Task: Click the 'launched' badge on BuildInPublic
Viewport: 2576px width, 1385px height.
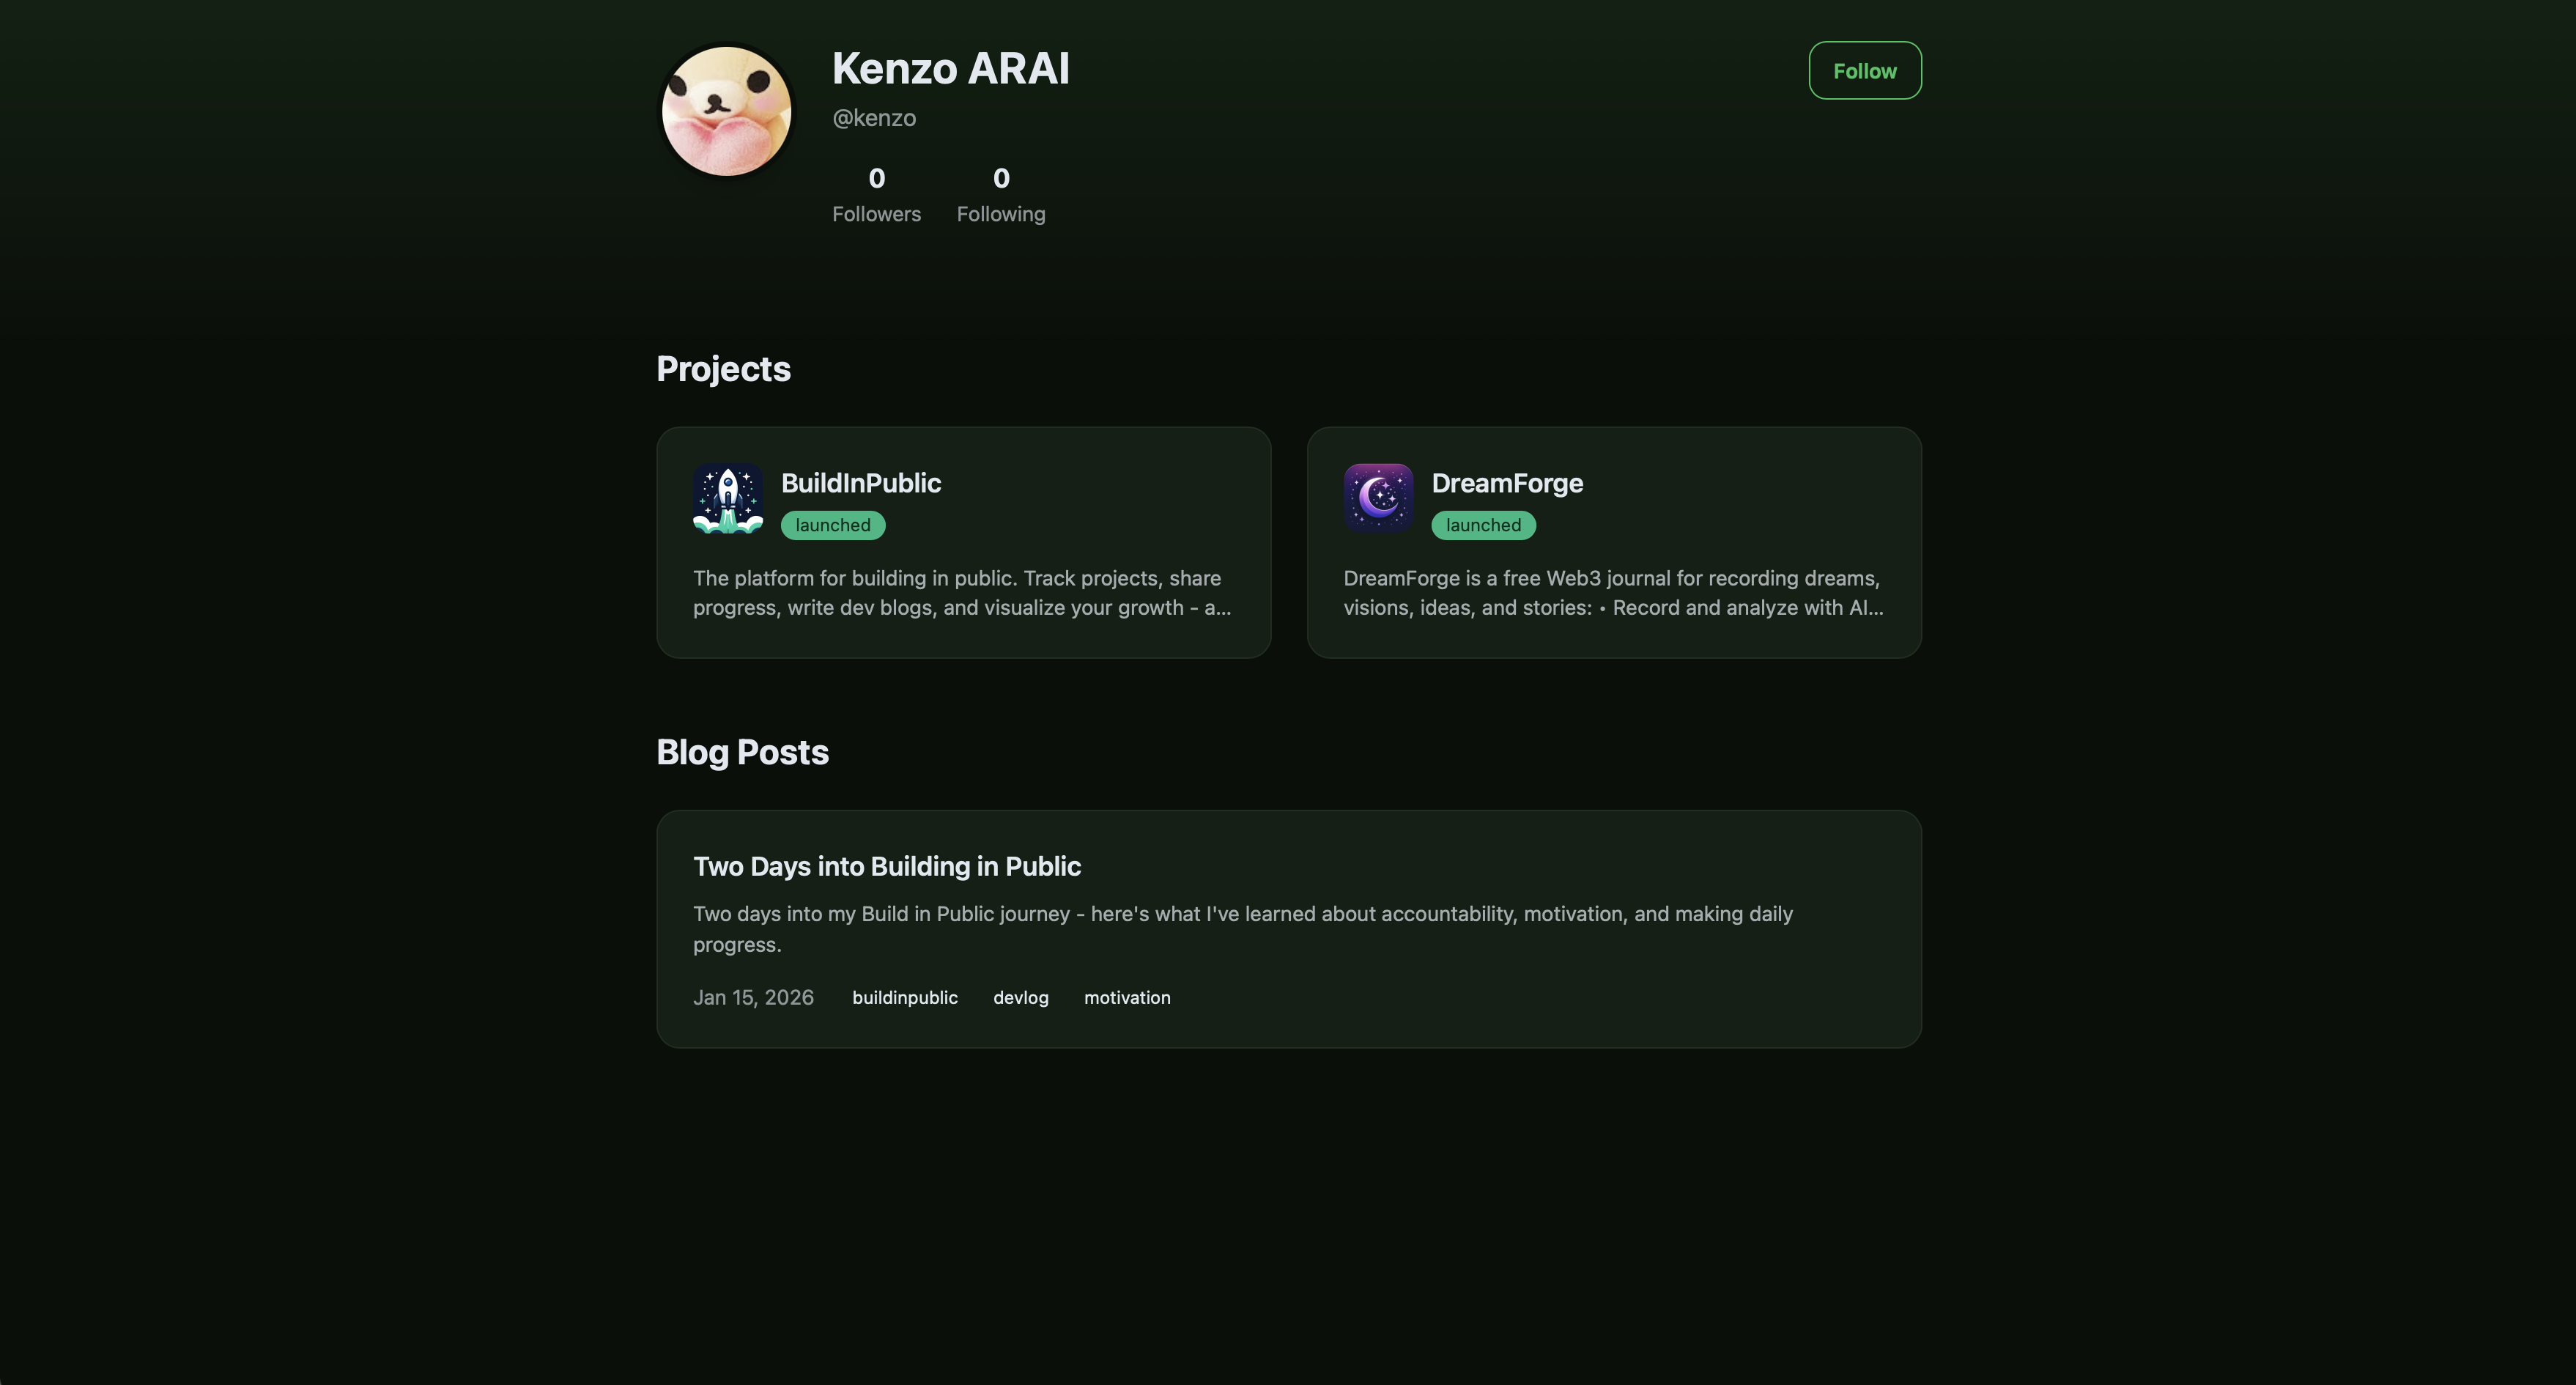Action: tap(832, 524)
